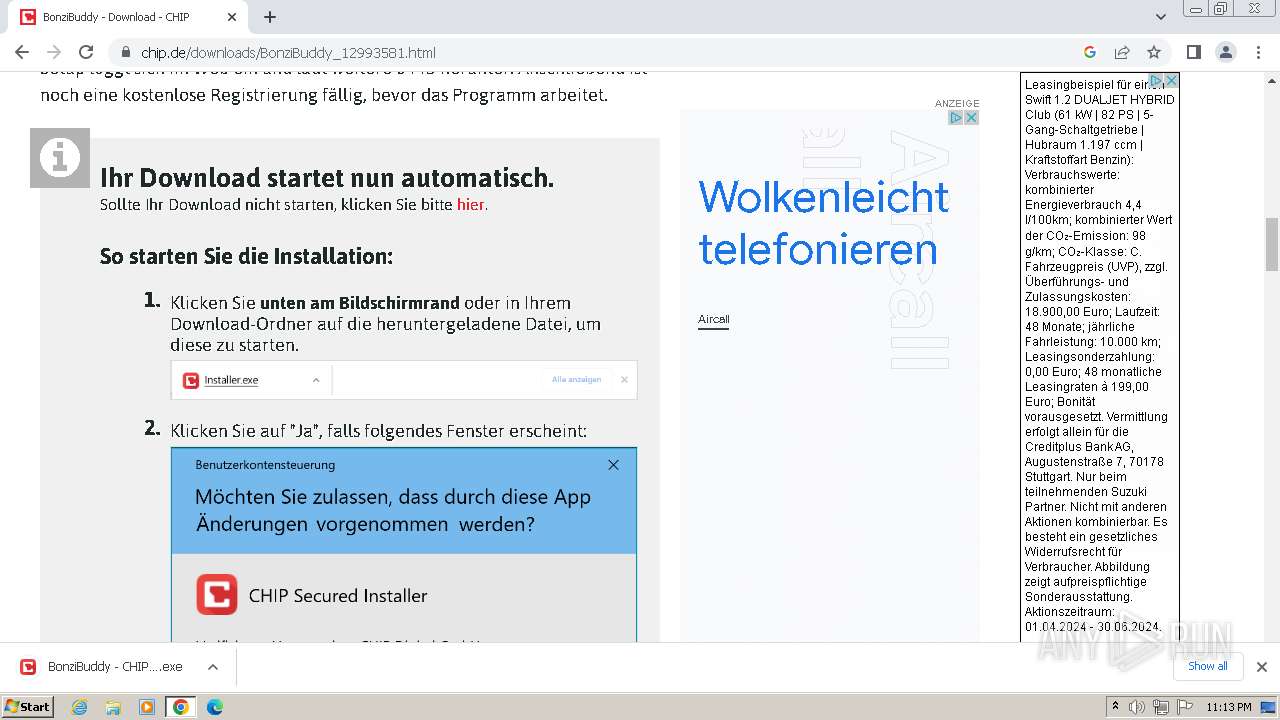Click the site information lock icon

[x=125, y=52]
